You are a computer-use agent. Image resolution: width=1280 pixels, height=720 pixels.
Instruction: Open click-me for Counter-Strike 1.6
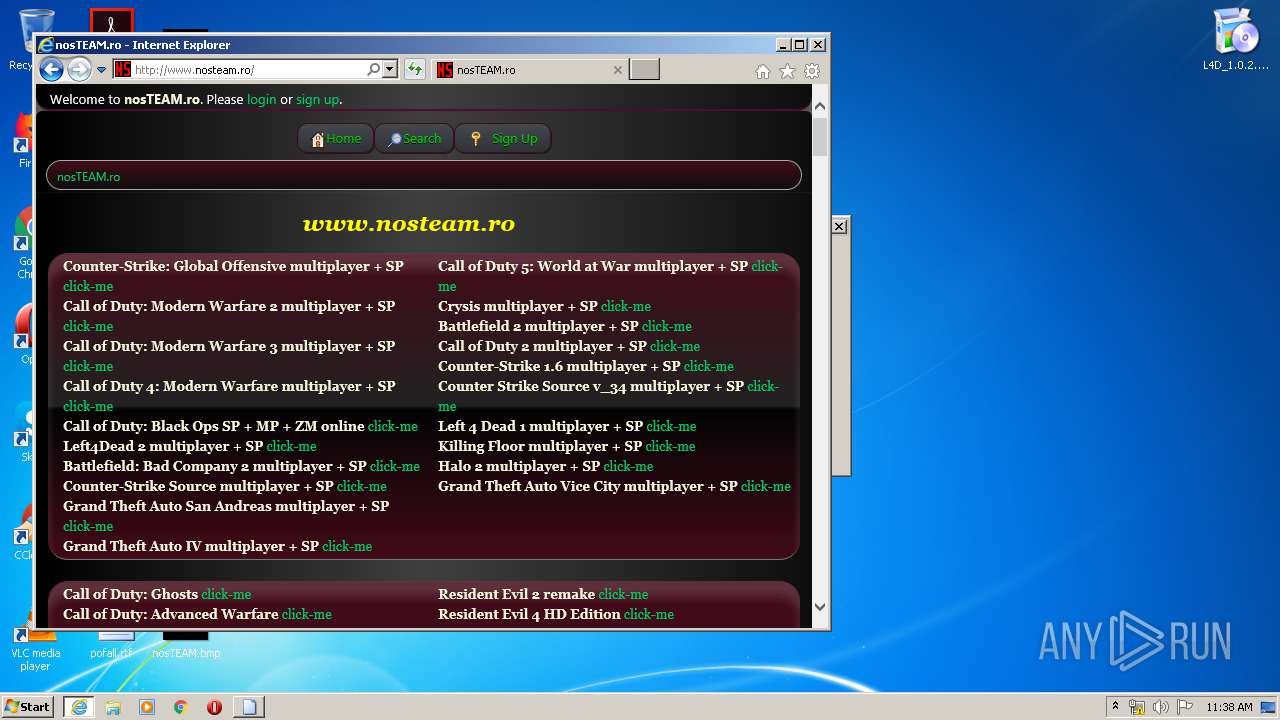point(709,366)
